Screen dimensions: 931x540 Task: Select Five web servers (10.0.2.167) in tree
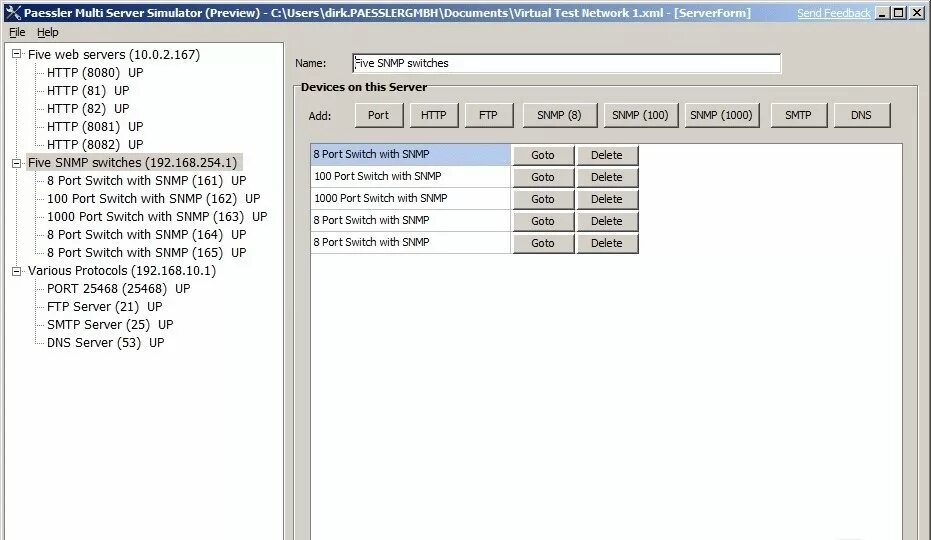click(114, 55)
